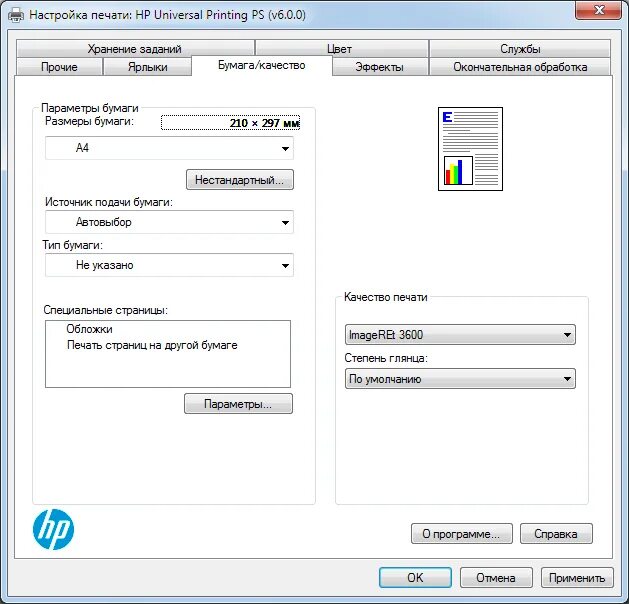
Task: Expand the Тип бумаги dropdown
Action: 169,265
